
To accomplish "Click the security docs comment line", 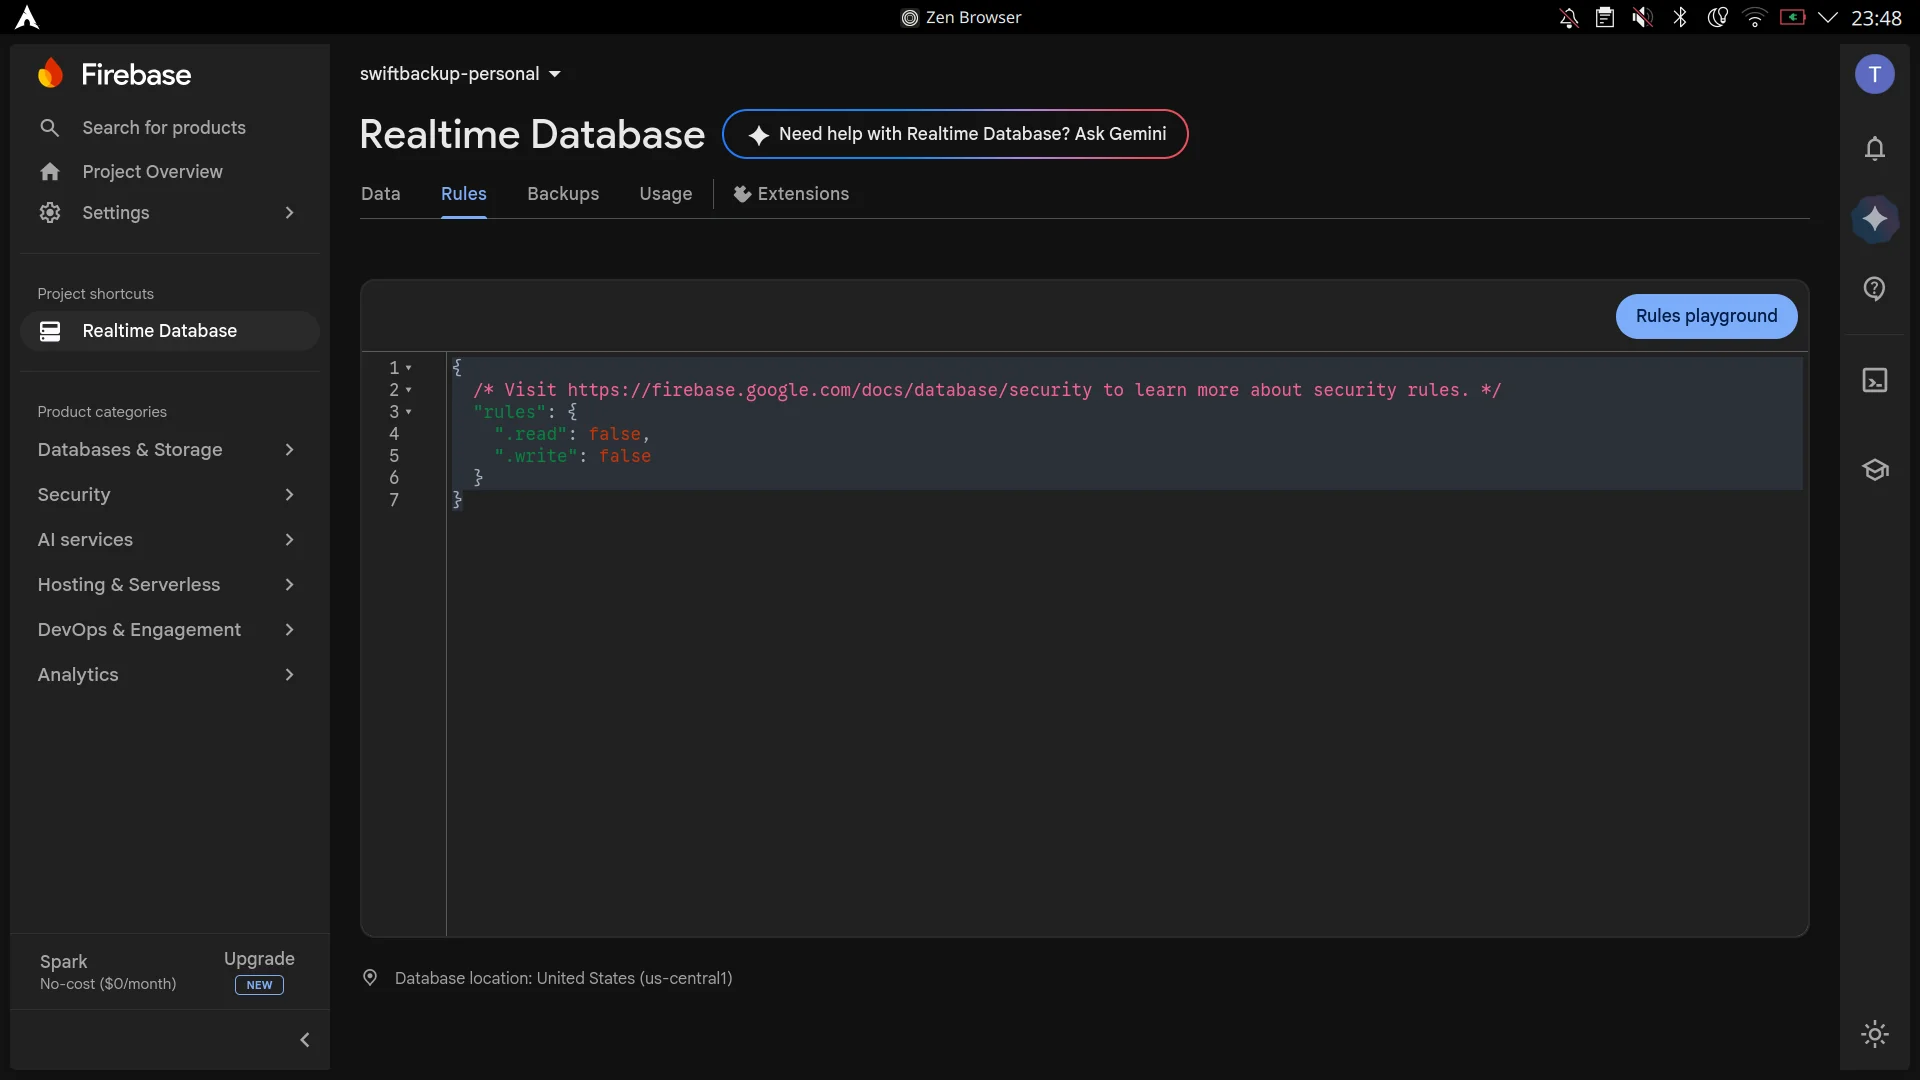I will point(987,390).
